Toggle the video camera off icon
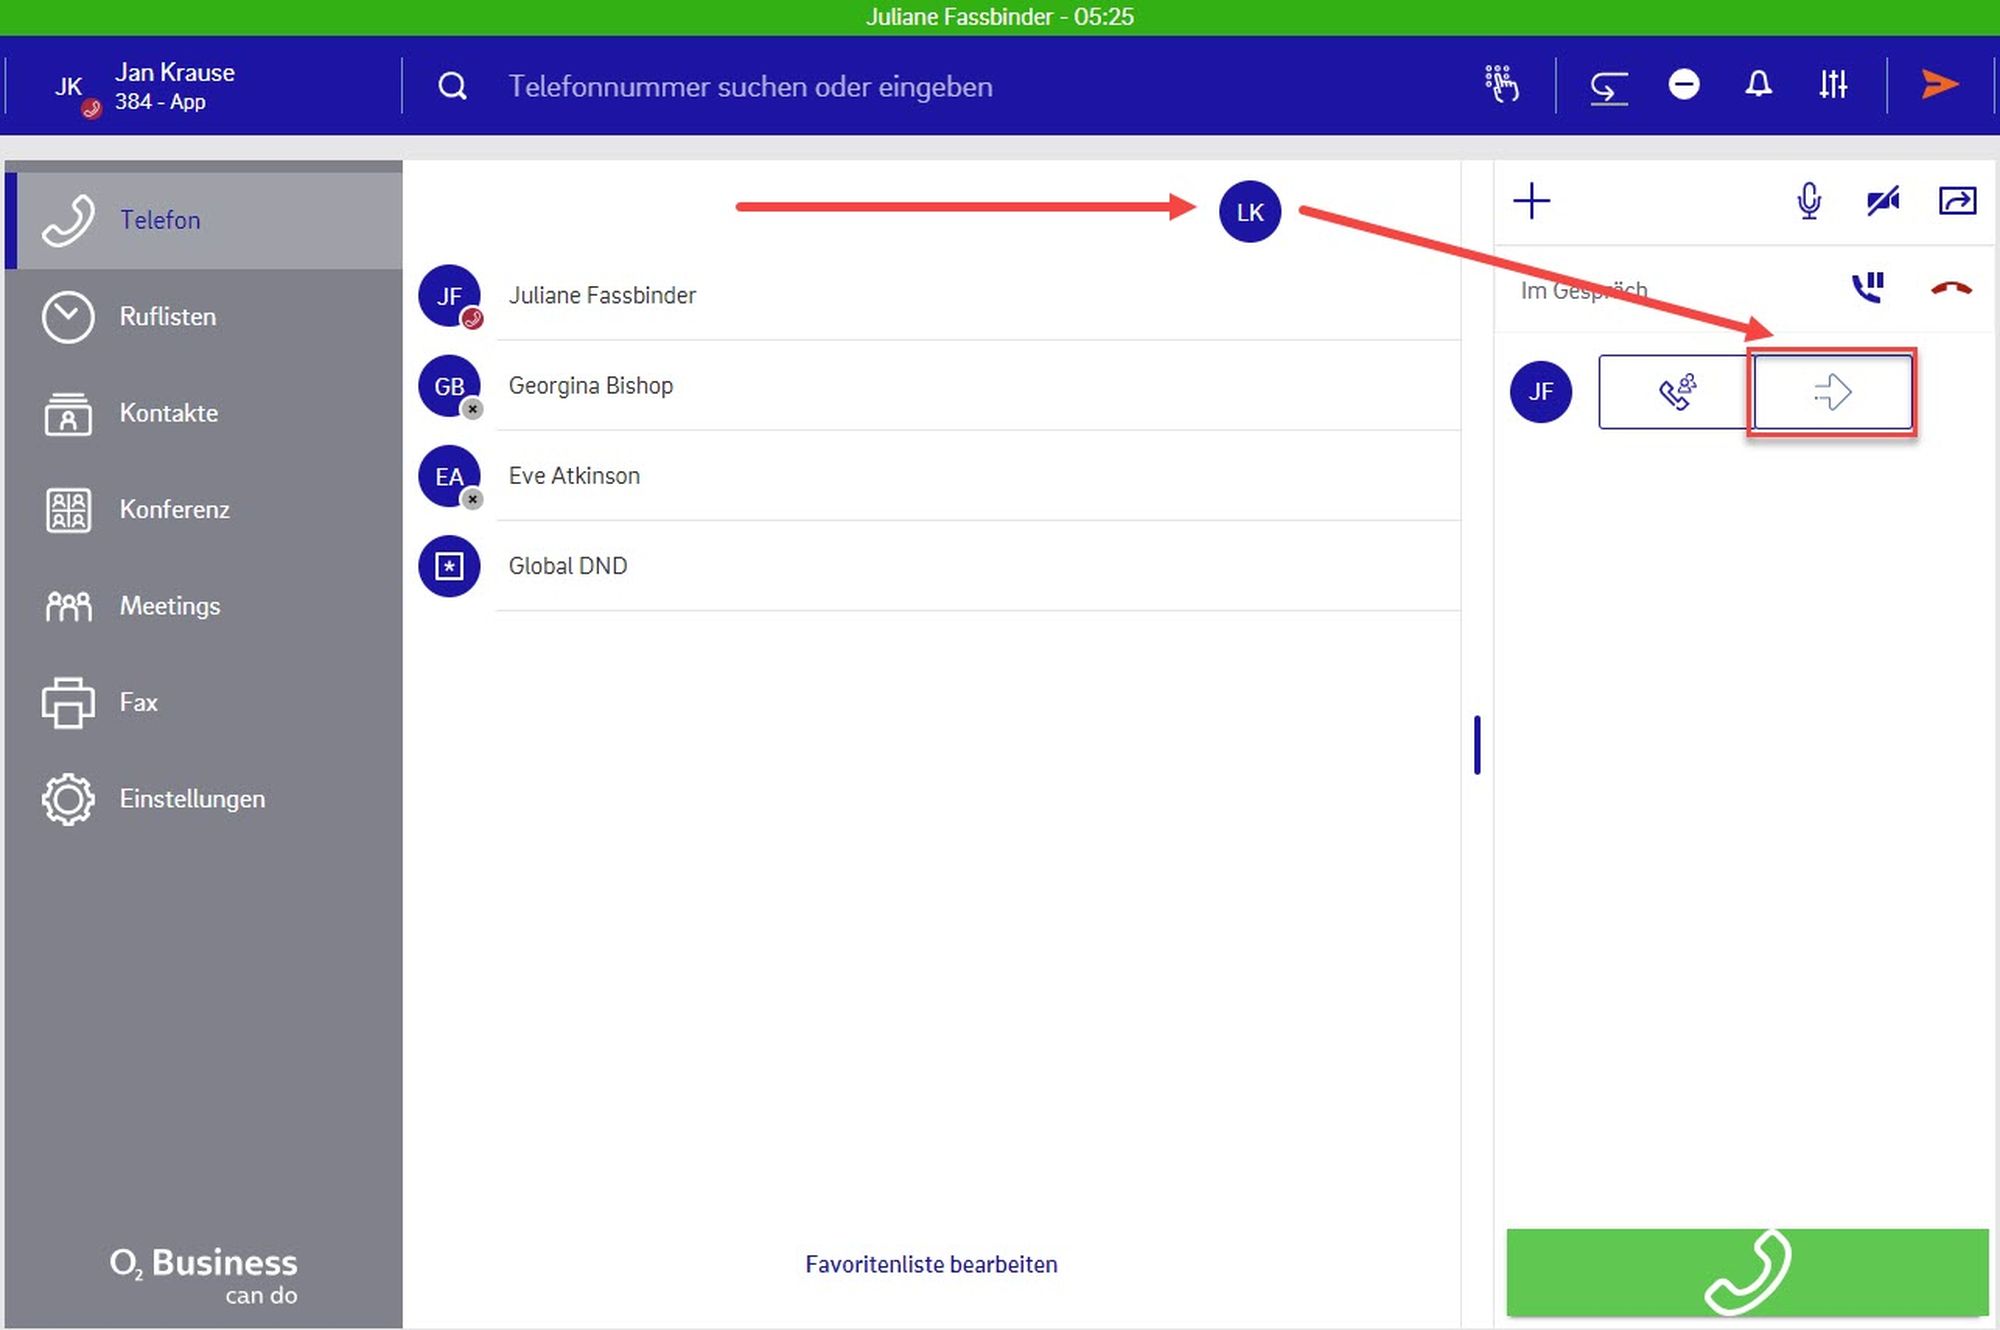This screenshot has height=1330, width=2000. pyautogui.click(x=1882, y=201)
